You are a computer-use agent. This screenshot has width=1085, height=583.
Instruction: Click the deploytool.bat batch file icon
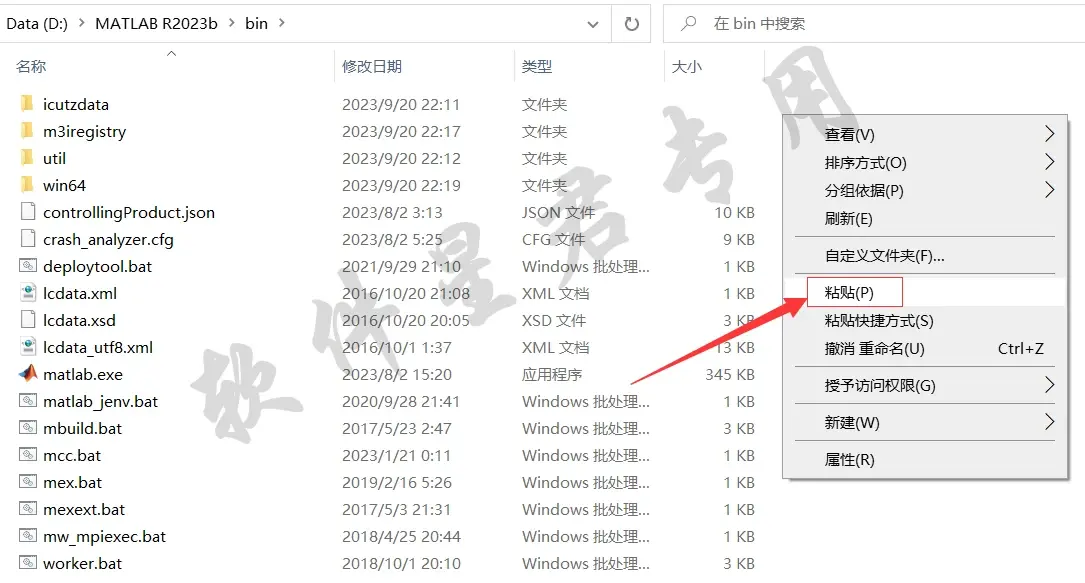click(x=28, y=266)
